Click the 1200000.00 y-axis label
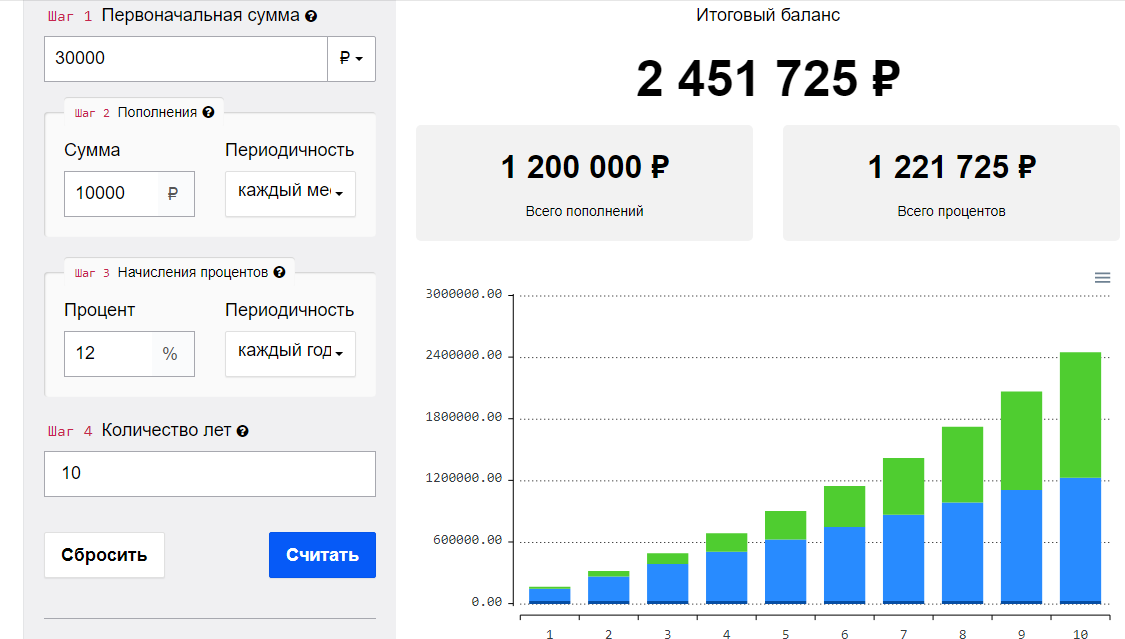Viewport: 1125px width, 639px height. pyautogui.click(x=463, y=478)
